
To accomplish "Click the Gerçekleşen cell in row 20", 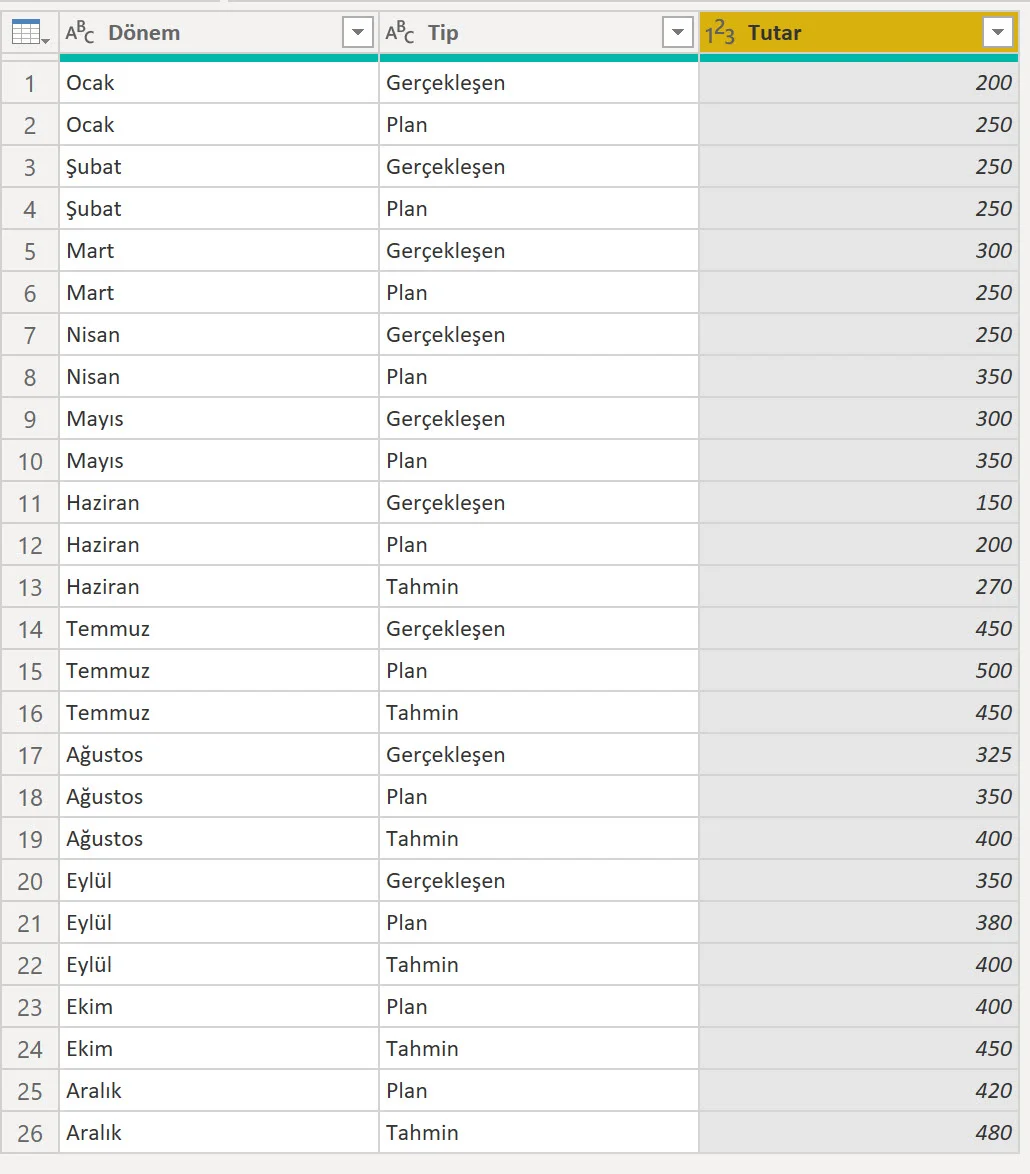I will point(538,881).
